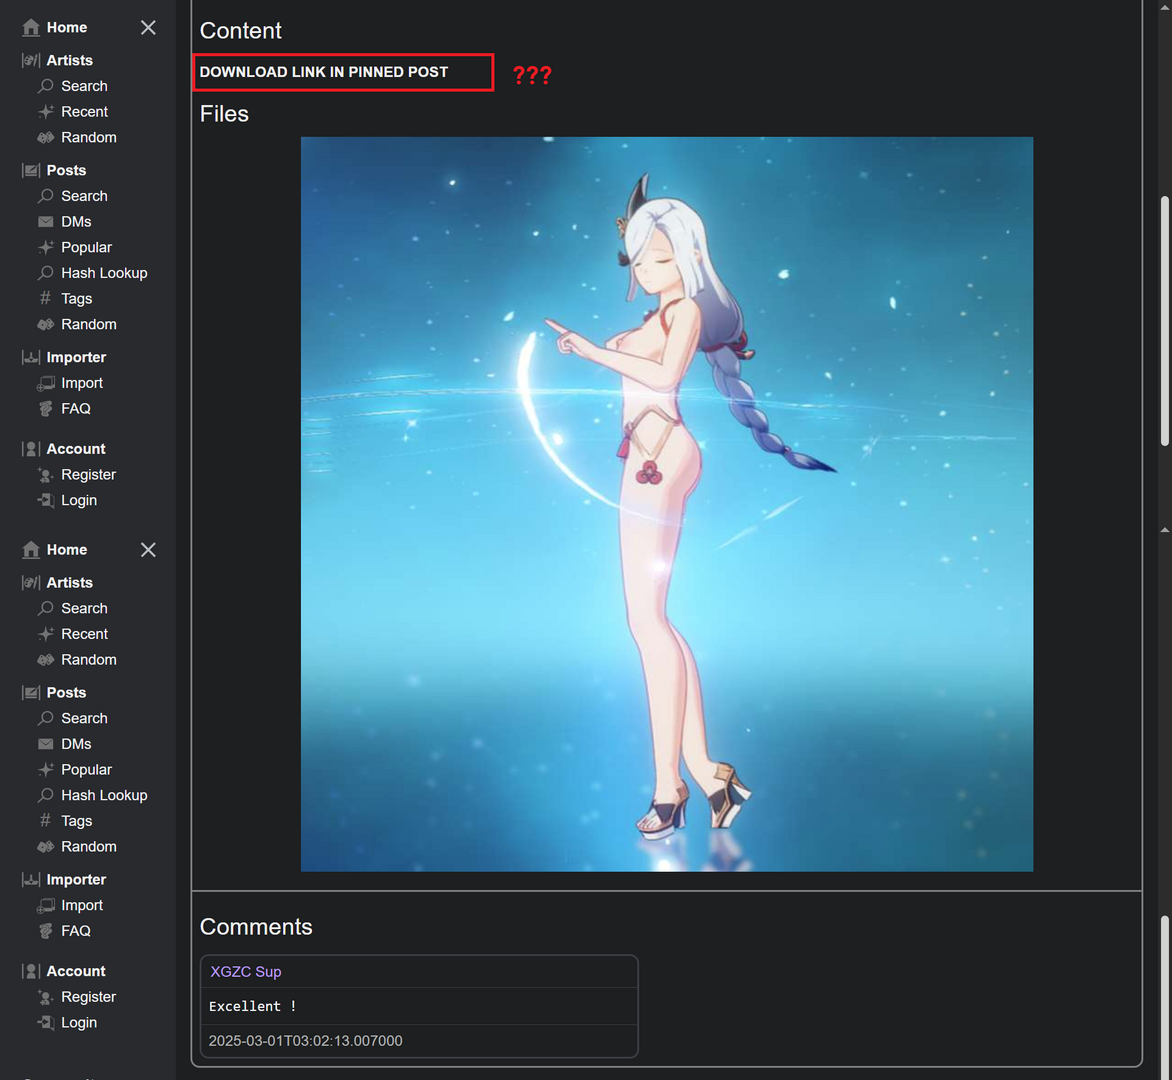Image resolution: width=1172 pixels, height=1080 pixels.
Task: Click the FAQ scroll icon in upper menu
Action: click(46, 409)
